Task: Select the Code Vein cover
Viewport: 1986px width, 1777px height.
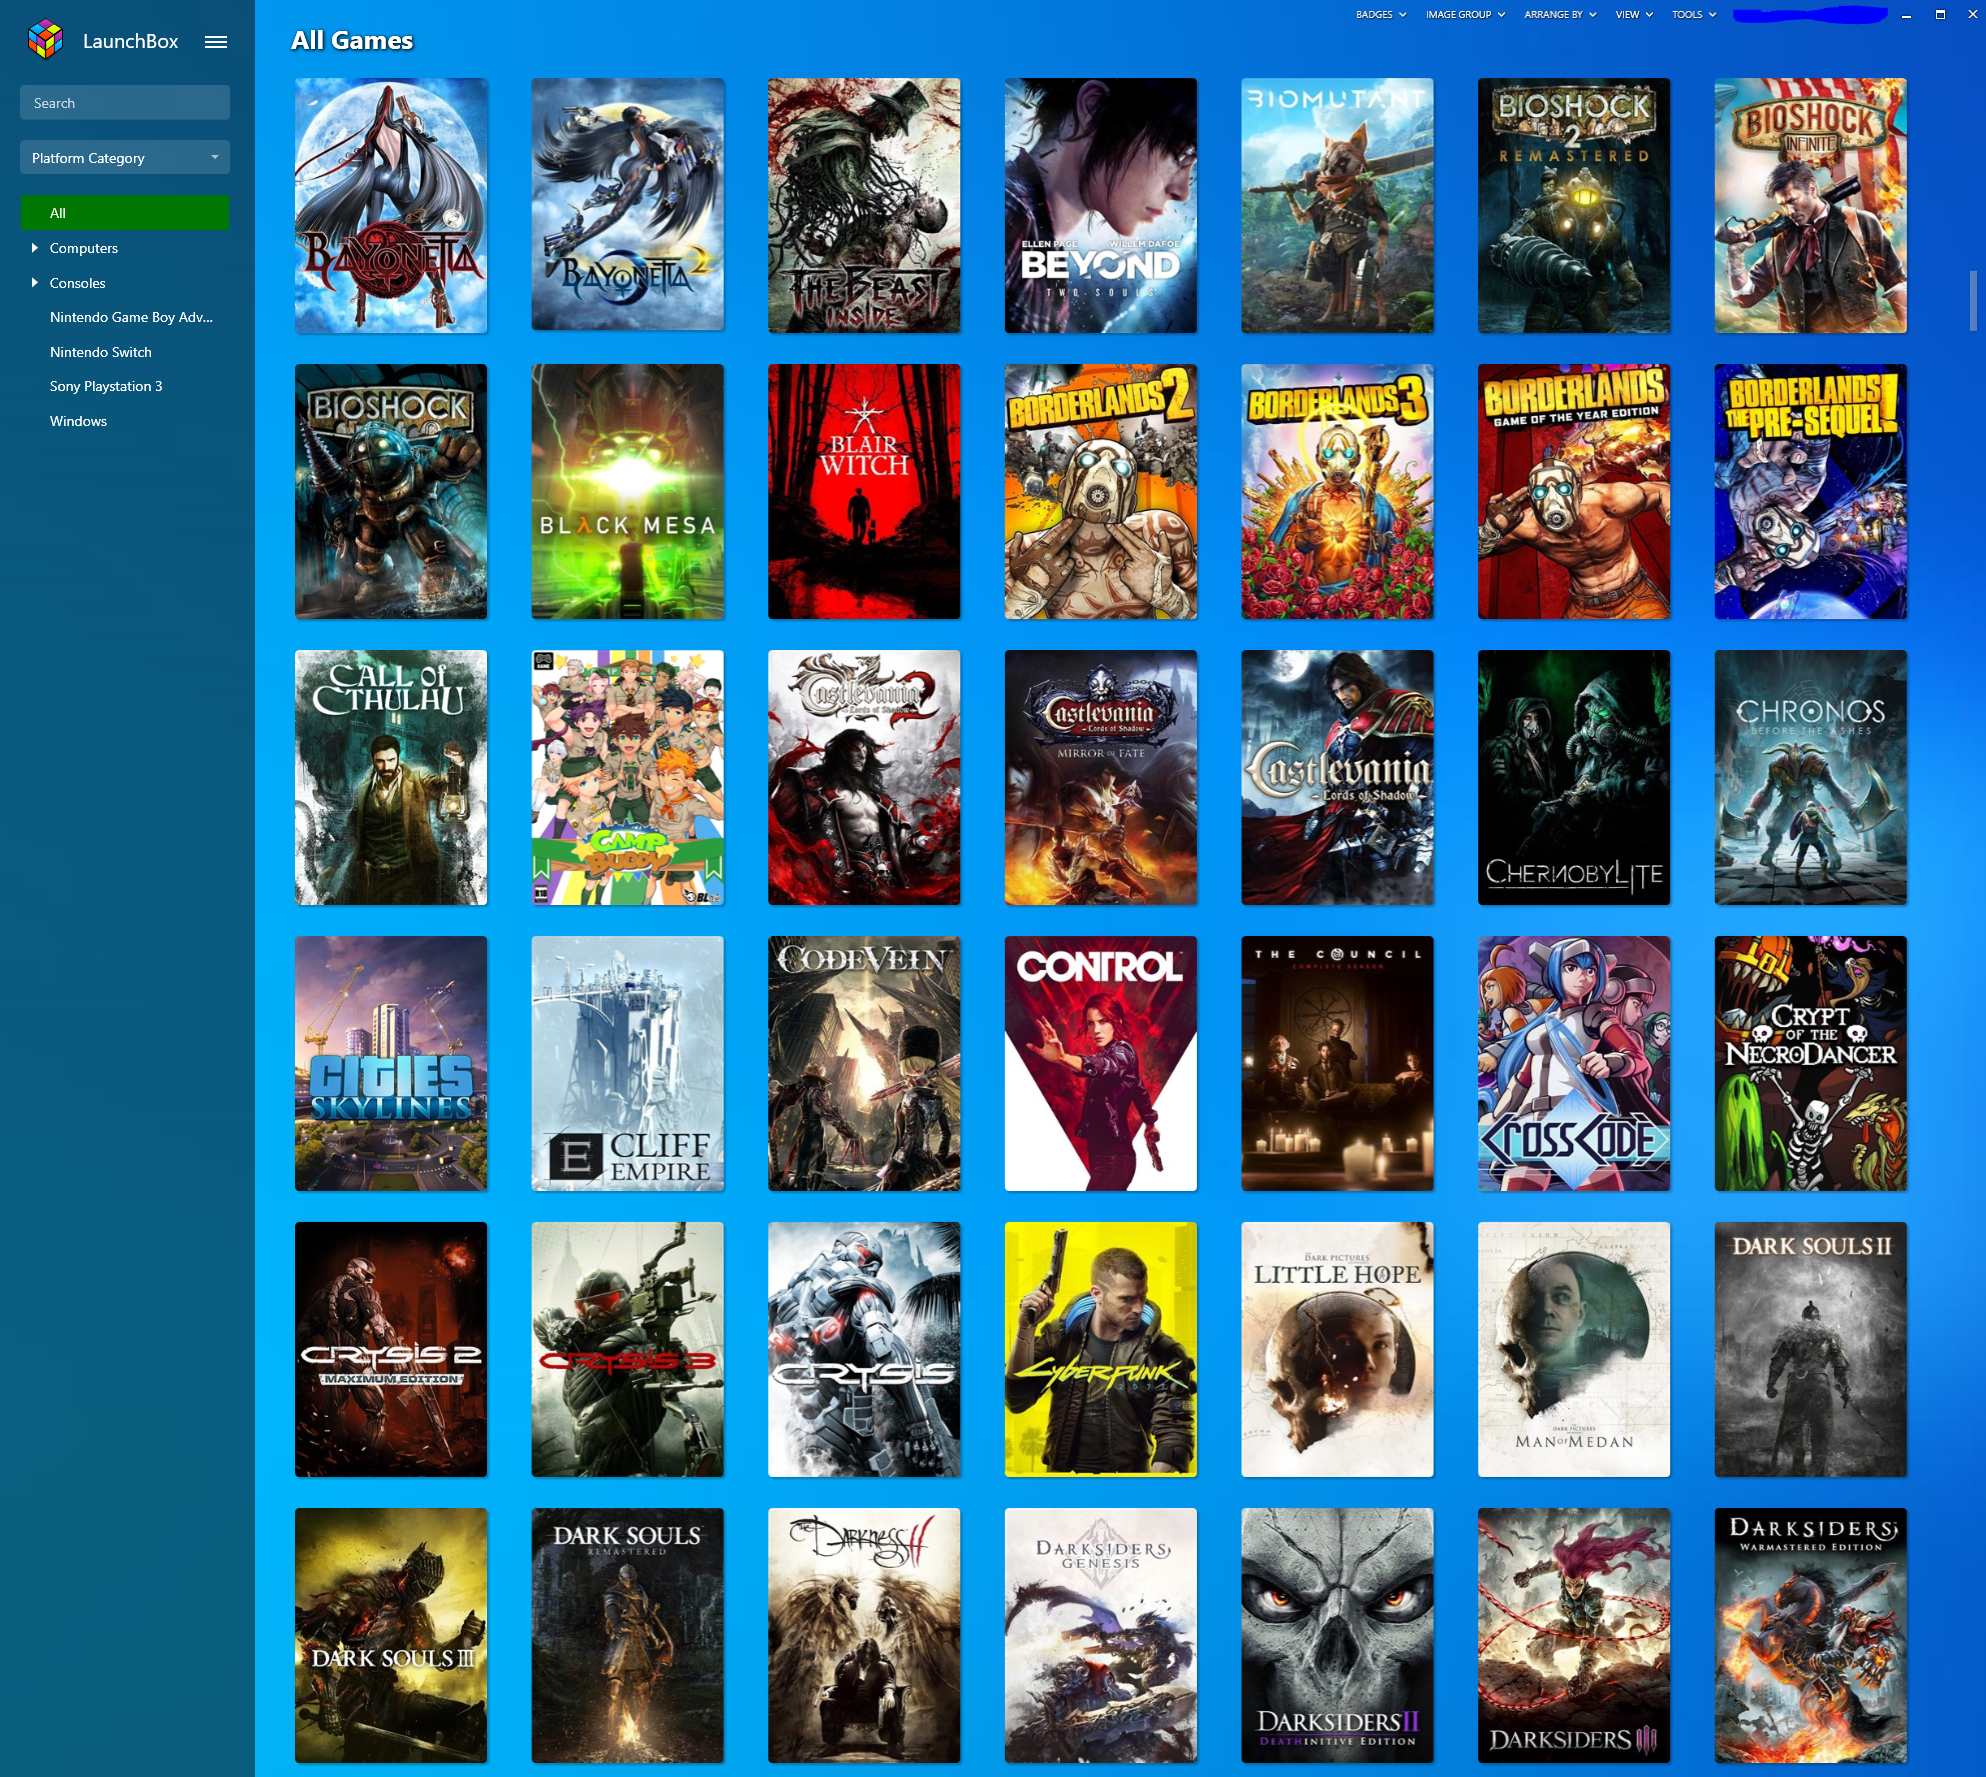Action: (x=864, y=1064)
